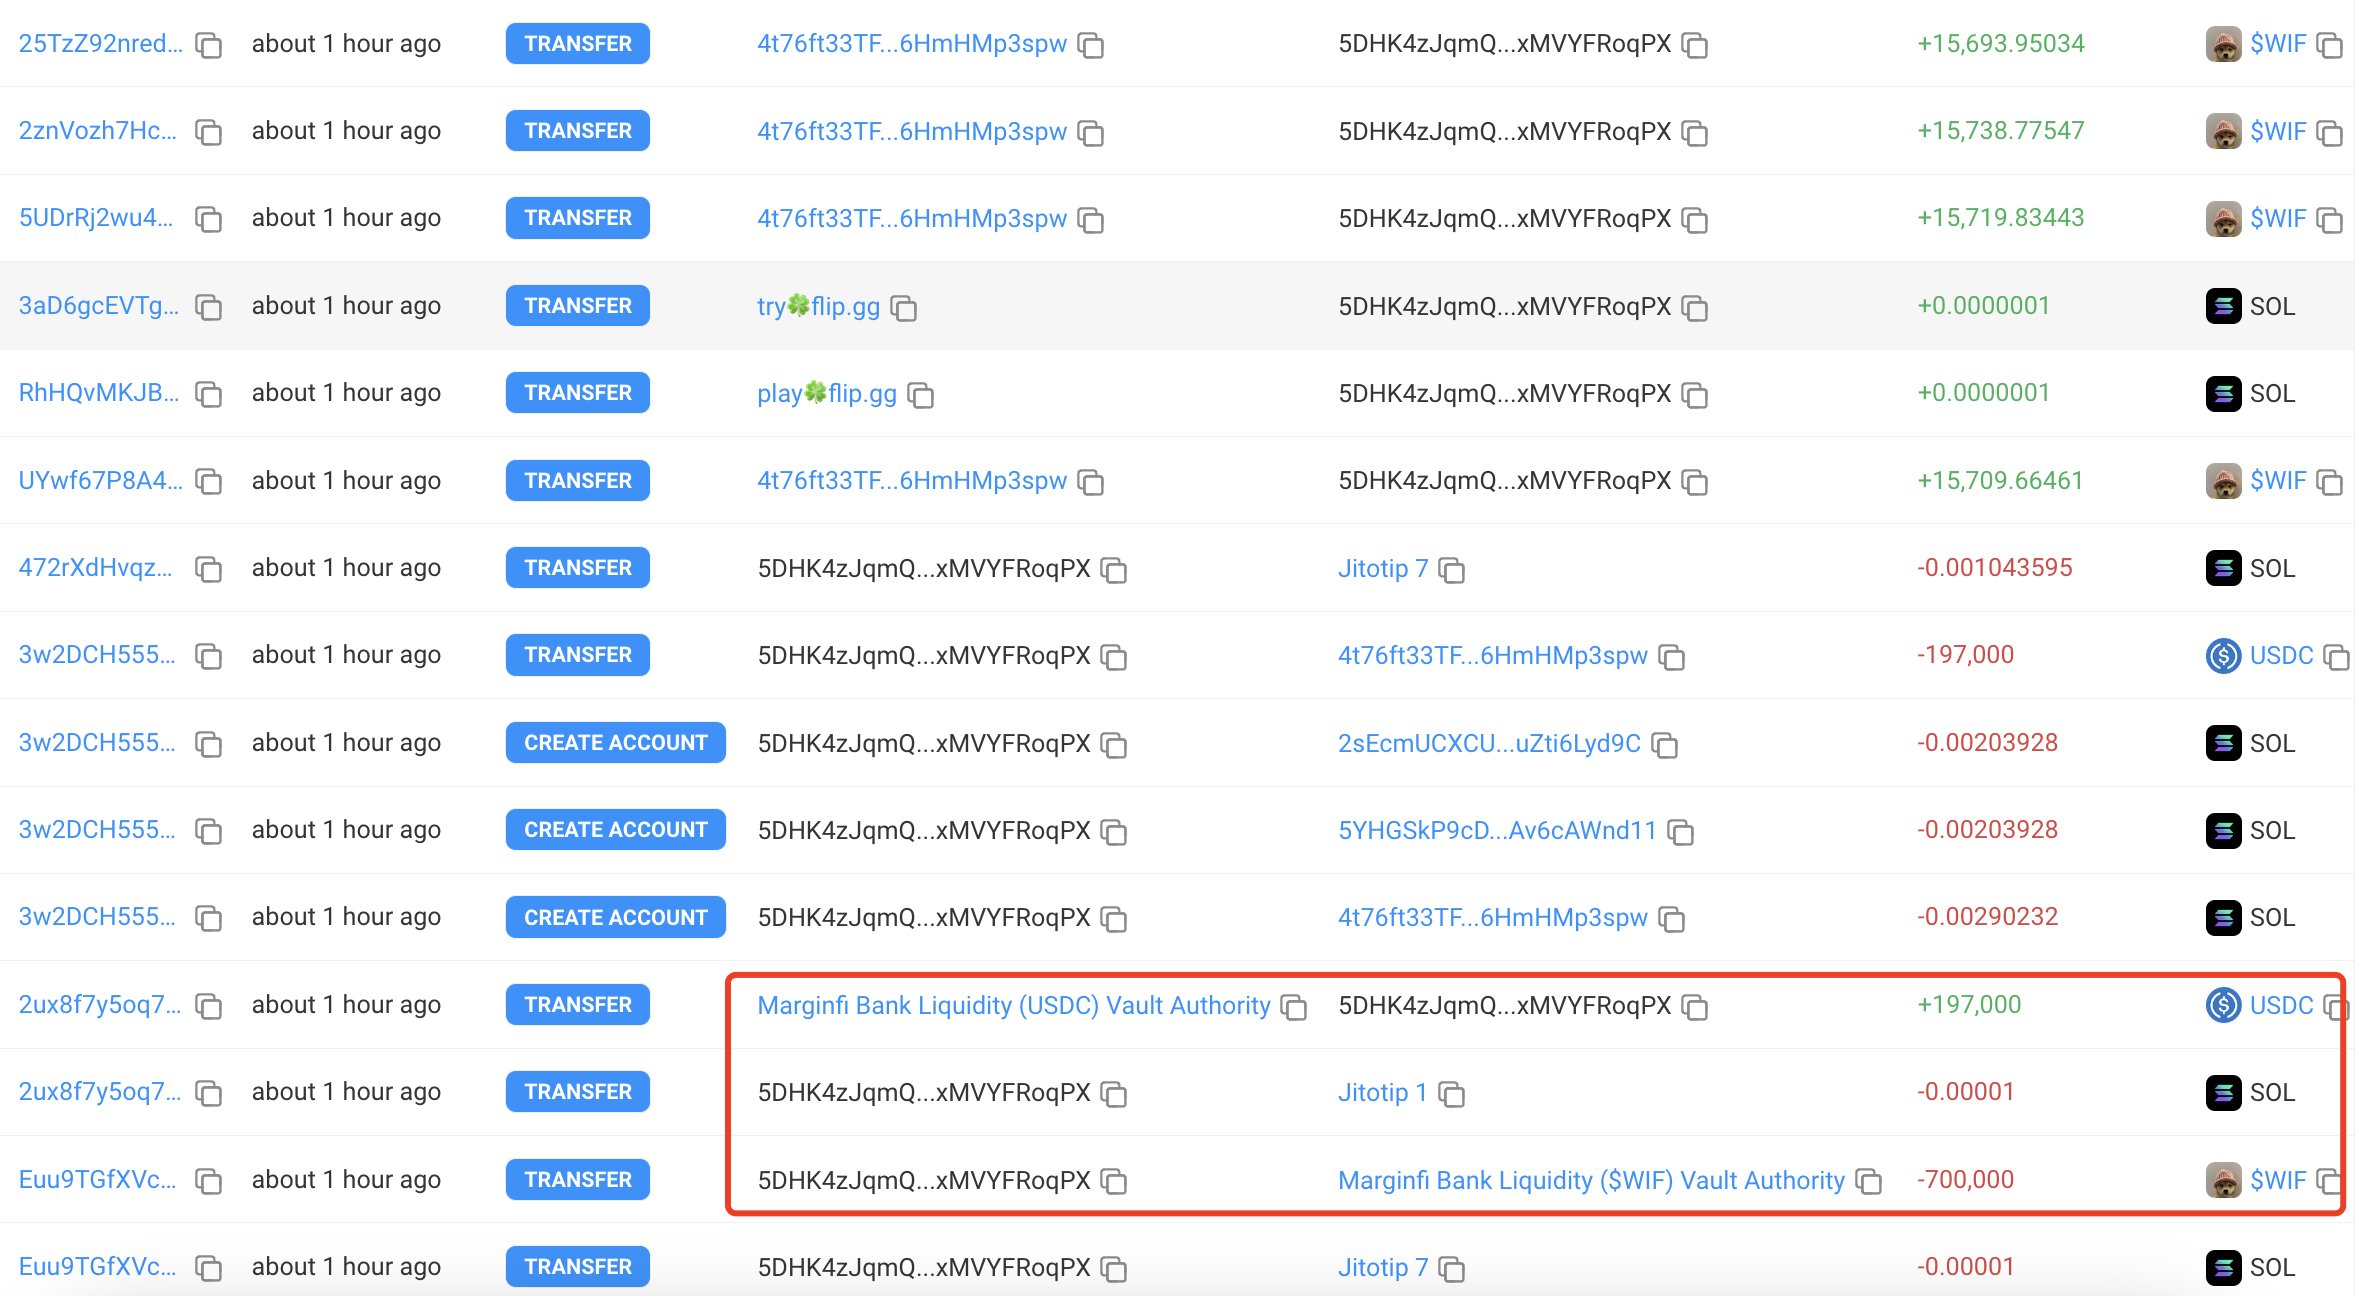Image resolution: width=2360 pixels, height=1296 pixels.
Task: Copy the 2znVozh7Hc signature hash
Action: coord(208,132)
